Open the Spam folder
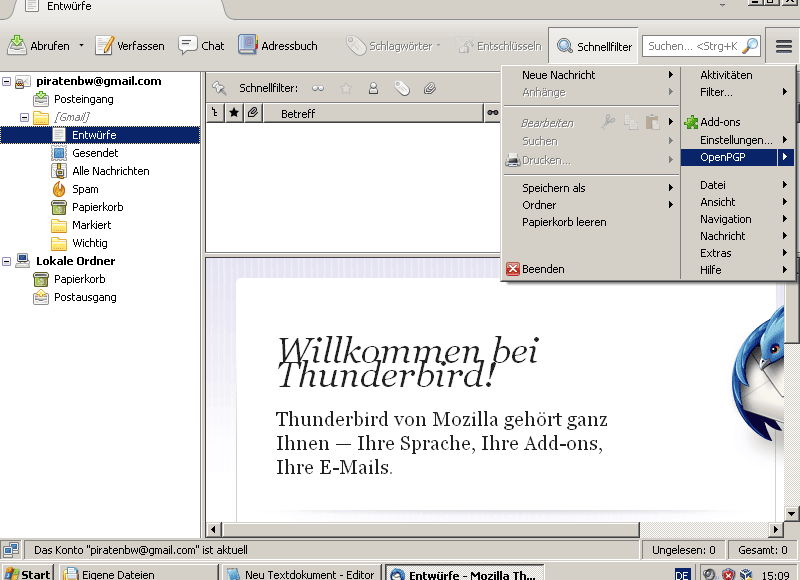The image size is (800, 580). (x=85, y=189)
